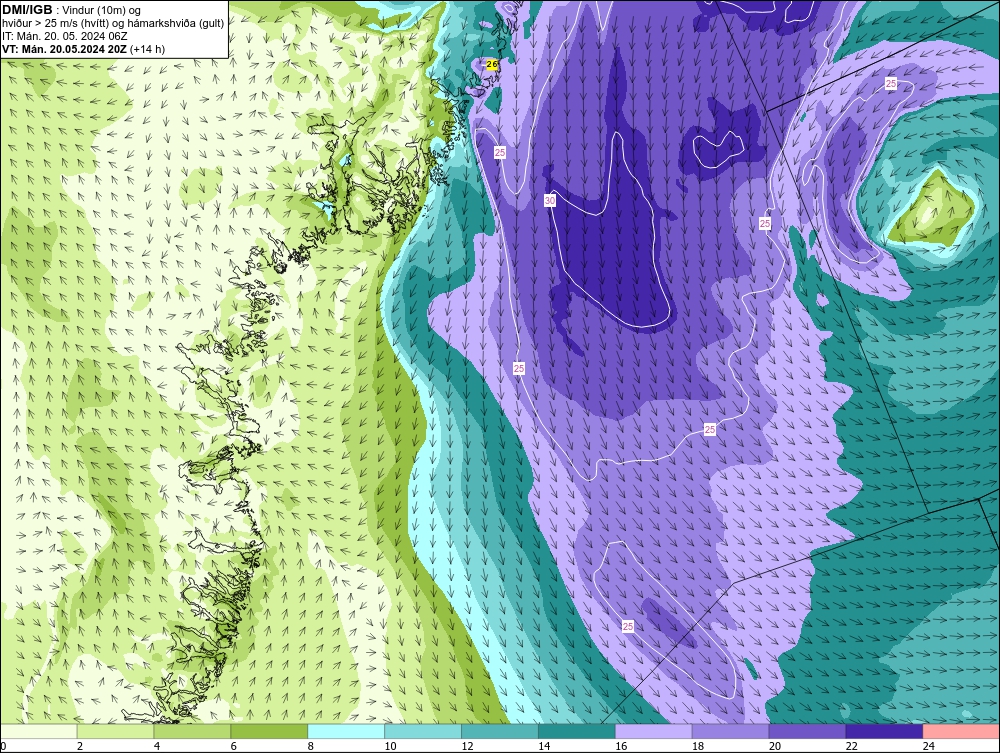Click the legend scale number 20

point(775,746)
